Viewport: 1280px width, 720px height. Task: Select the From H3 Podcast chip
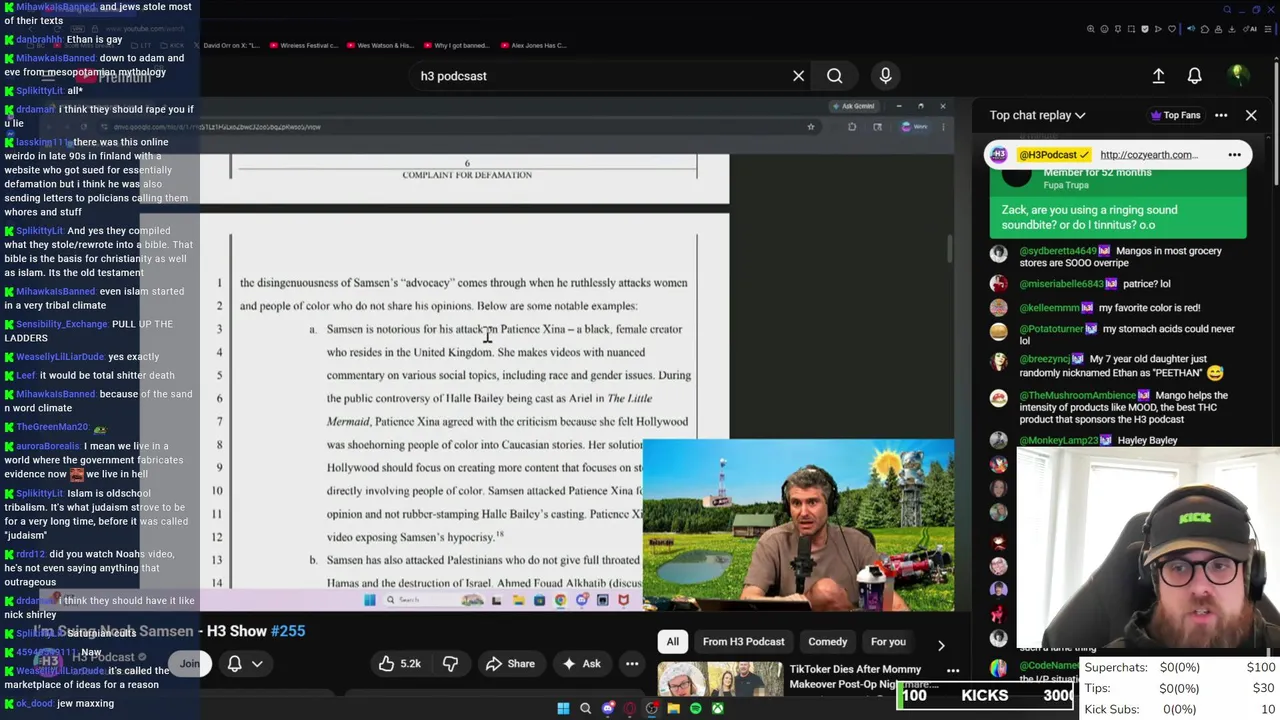(x=743, y=642)
